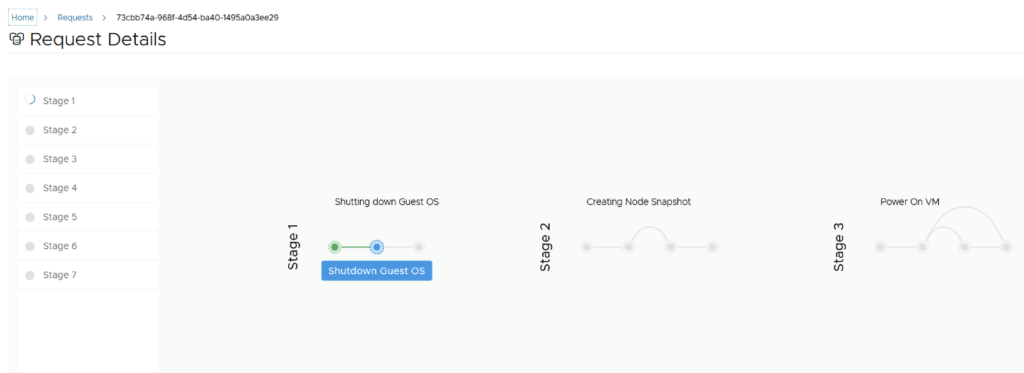This screenshot has height=373, width=1024.
Task: Click the Stage 7 grey status dot
Action: point(29,276)
